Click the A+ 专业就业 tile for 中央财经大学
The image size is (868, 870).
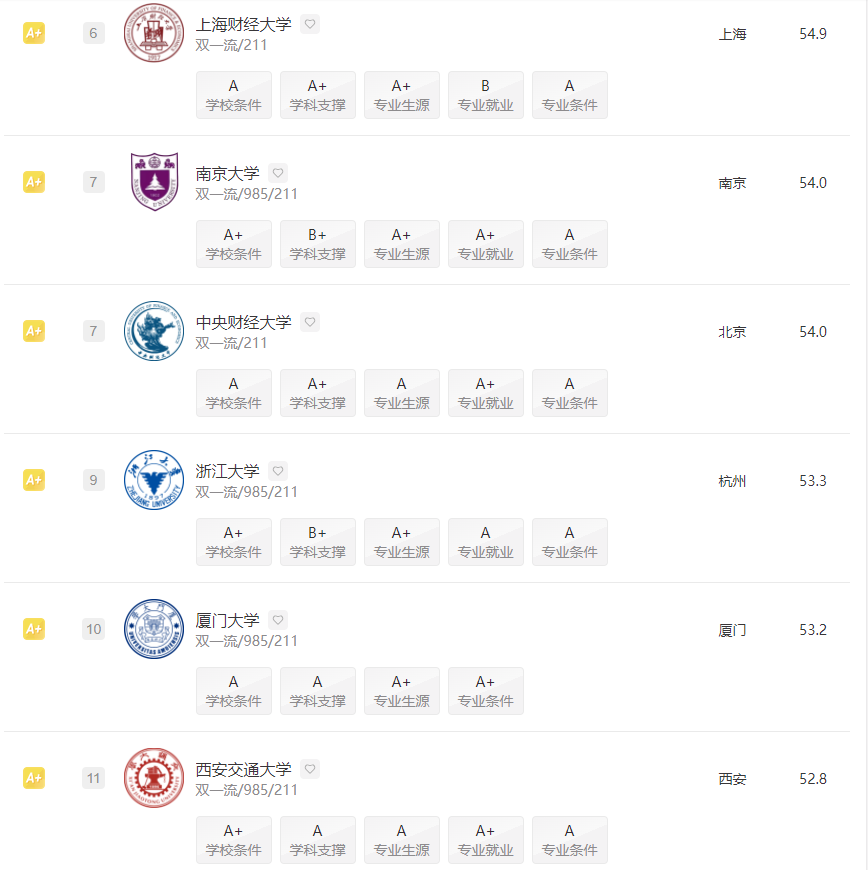click(x=486, y=393)
